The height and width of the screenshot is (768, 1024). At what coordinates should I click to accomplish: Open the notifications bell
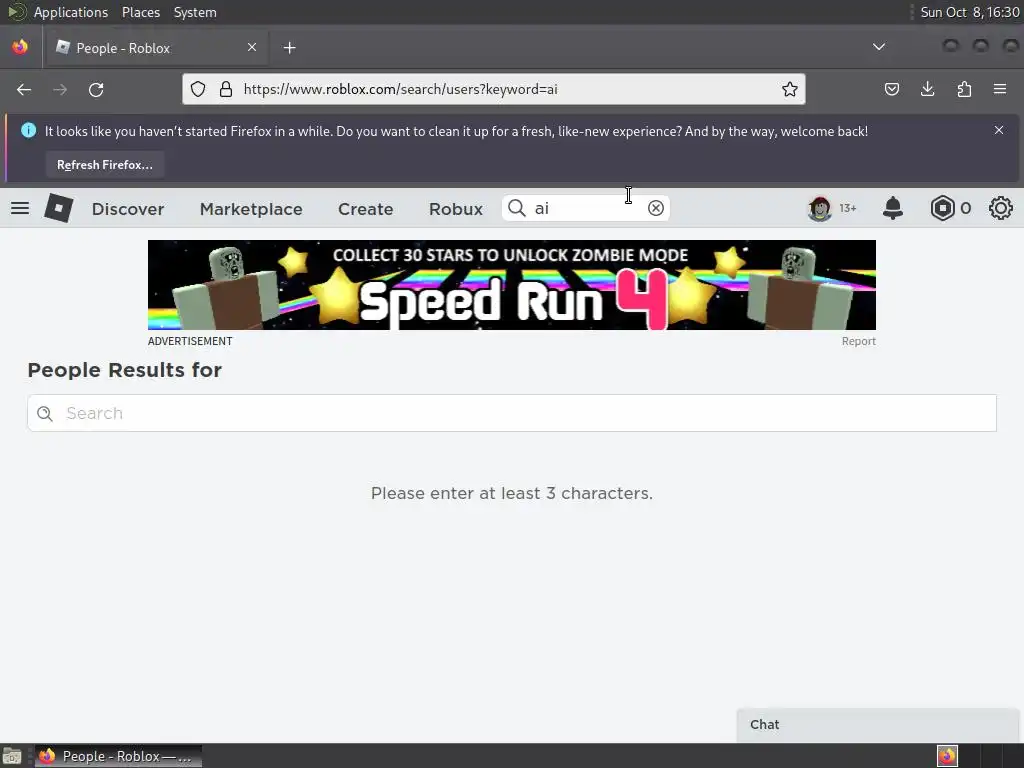click(893, 208)
